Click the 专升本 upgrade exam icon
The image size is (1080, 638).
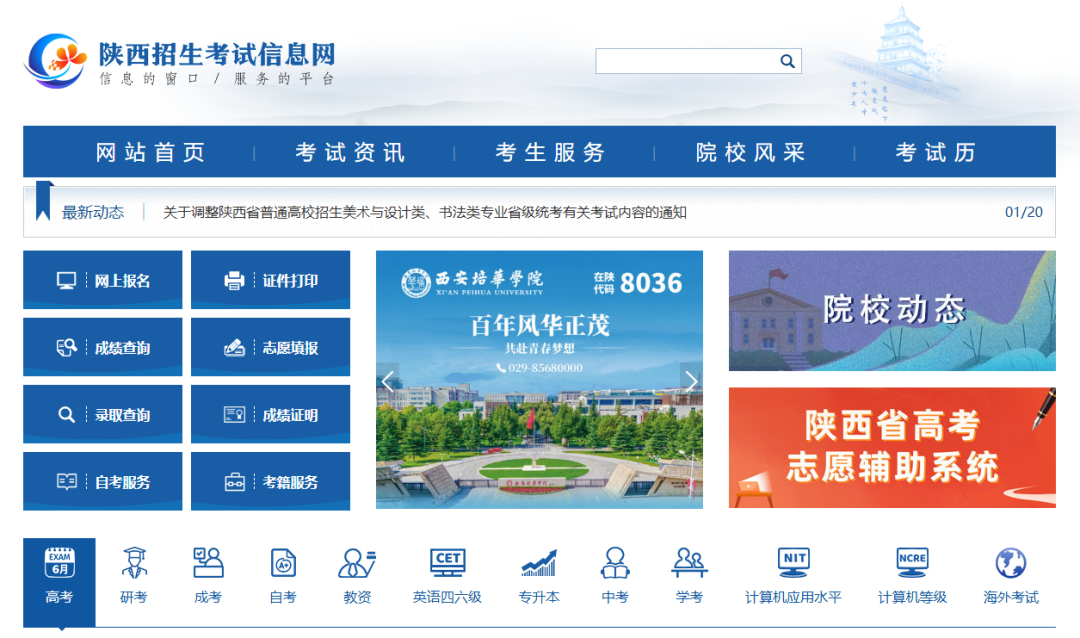tap(539, 575)
